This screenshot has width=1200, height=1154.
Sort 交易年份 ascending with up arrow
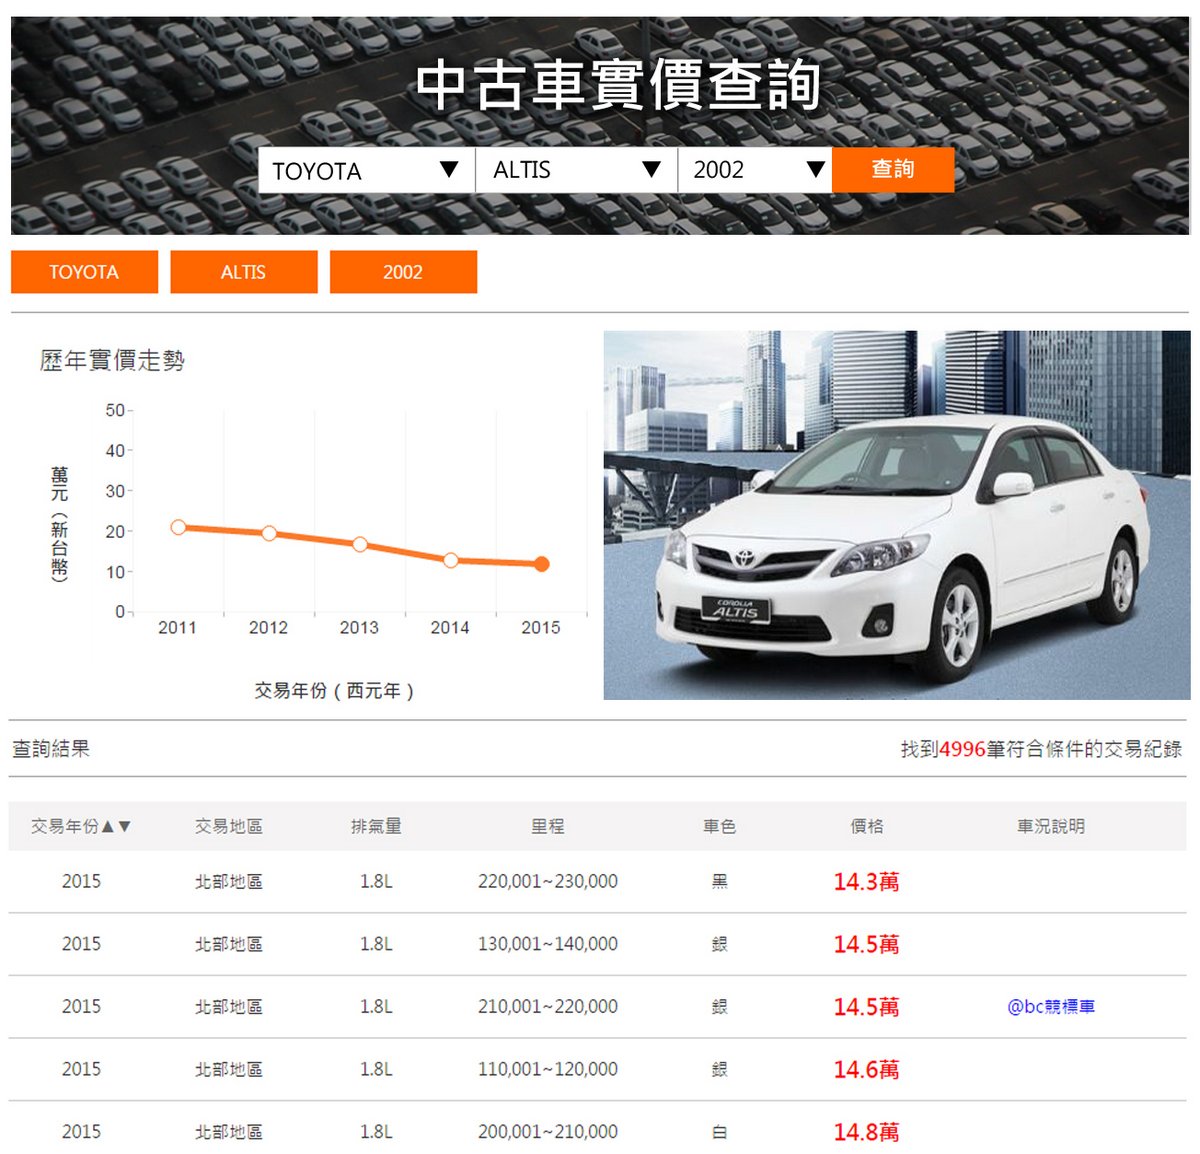click(x=108, y=827)
